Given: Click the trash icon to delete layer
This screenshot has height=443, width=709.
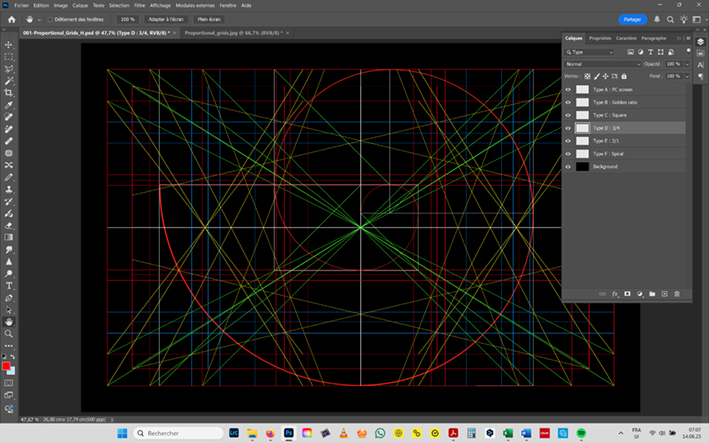Looking at the screenshot, I should [677, 293].
